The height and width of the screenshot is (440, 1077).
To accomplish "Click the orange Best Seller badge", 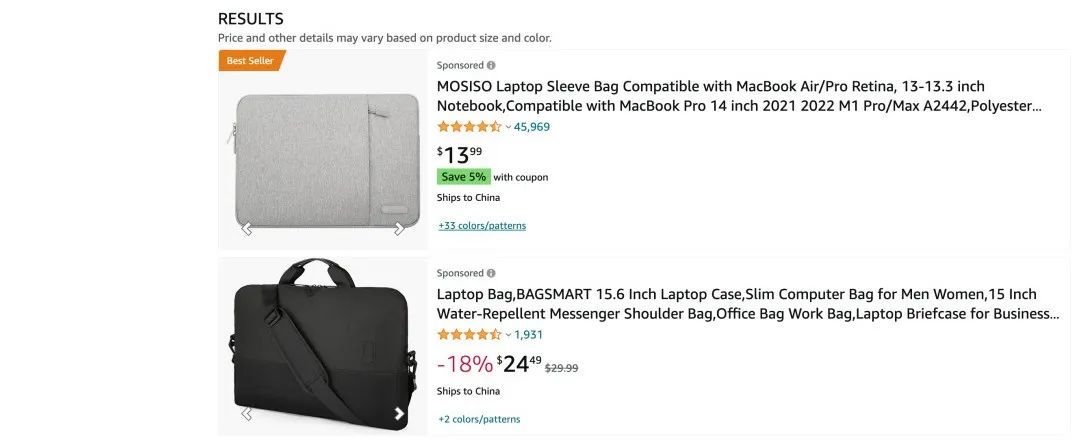I will click(250, 61).
